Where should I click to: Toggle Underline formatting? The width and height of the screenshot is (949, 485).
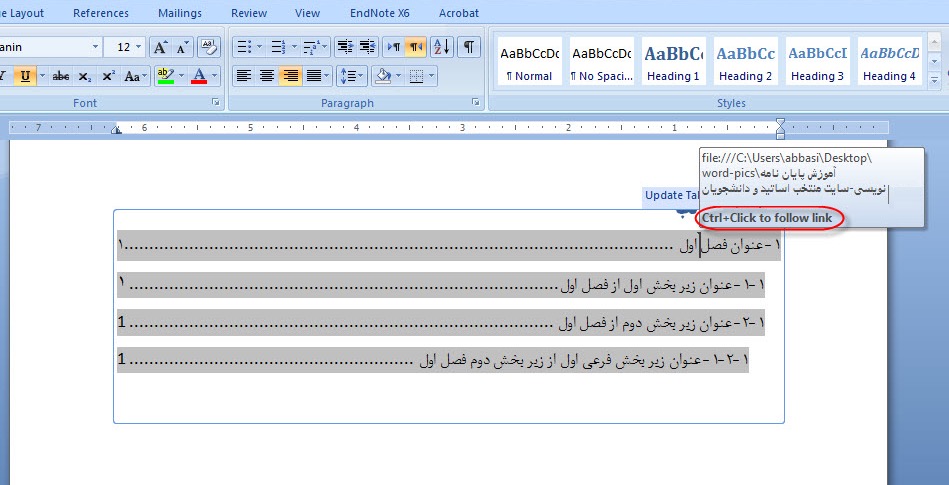(25, 76)
